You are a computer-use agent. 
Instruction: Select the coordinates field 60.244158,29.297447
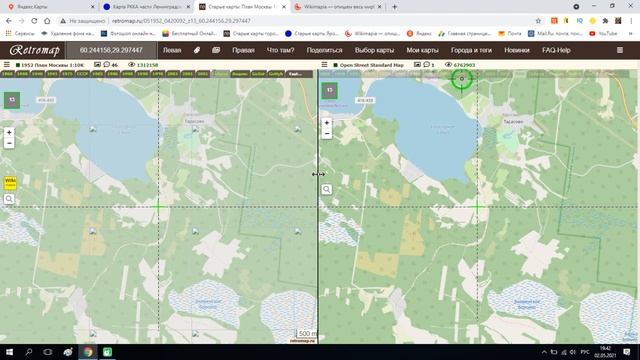(x=111, y=50)
